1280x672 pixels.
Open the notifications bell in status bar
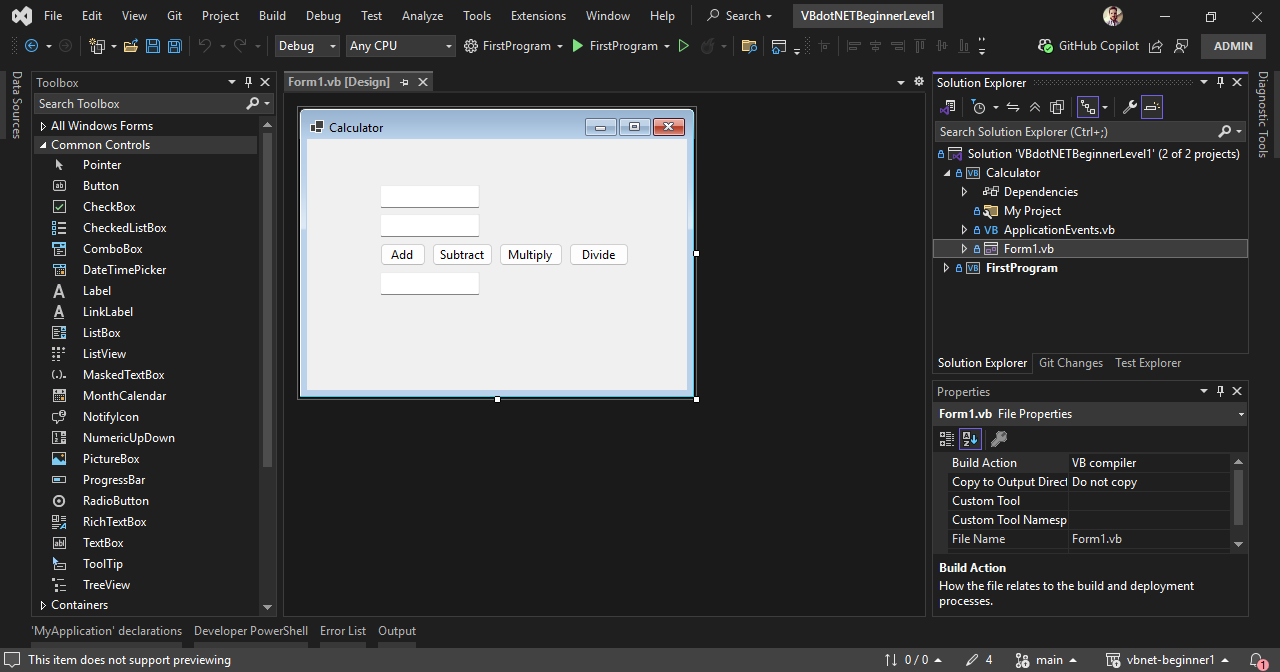[x=1258, y=660]
